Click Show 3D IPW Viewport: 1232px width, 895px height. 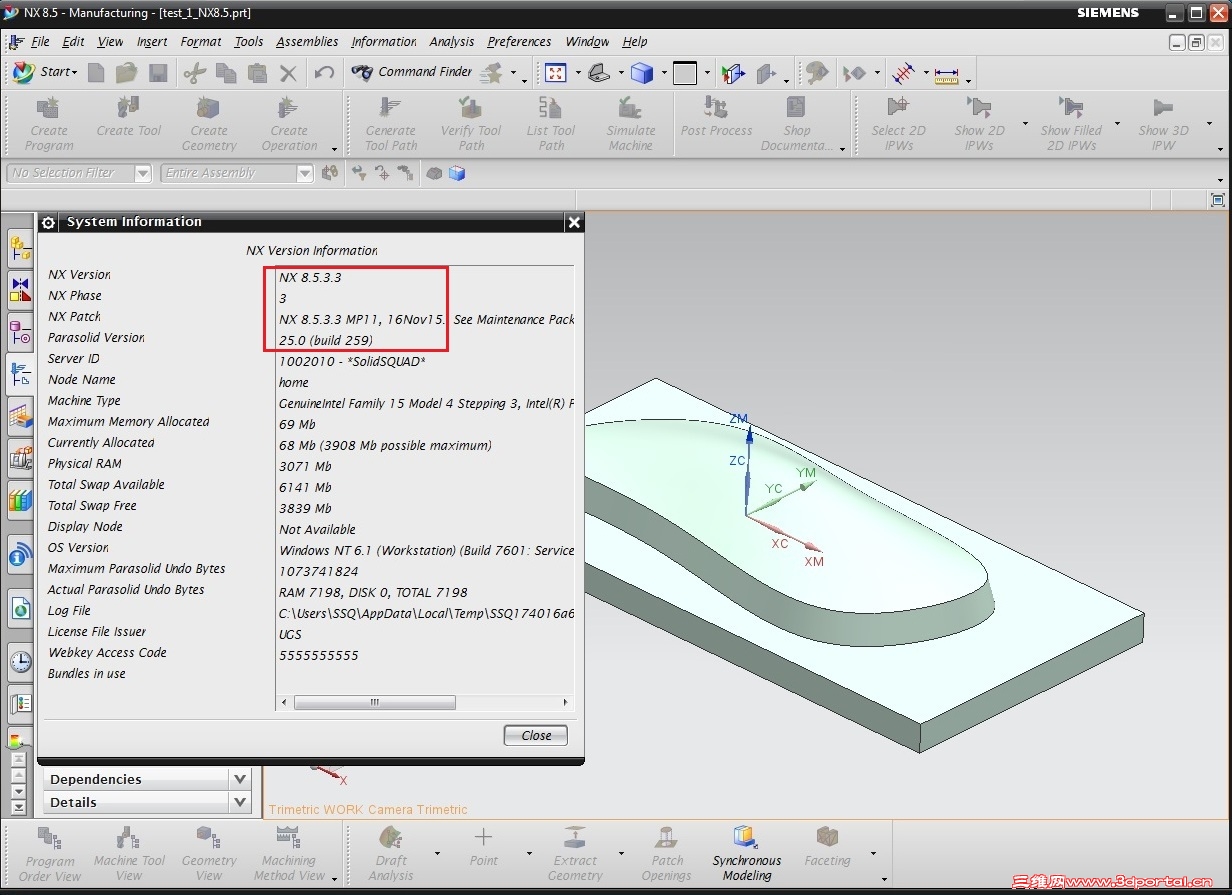click(1163, 123)
